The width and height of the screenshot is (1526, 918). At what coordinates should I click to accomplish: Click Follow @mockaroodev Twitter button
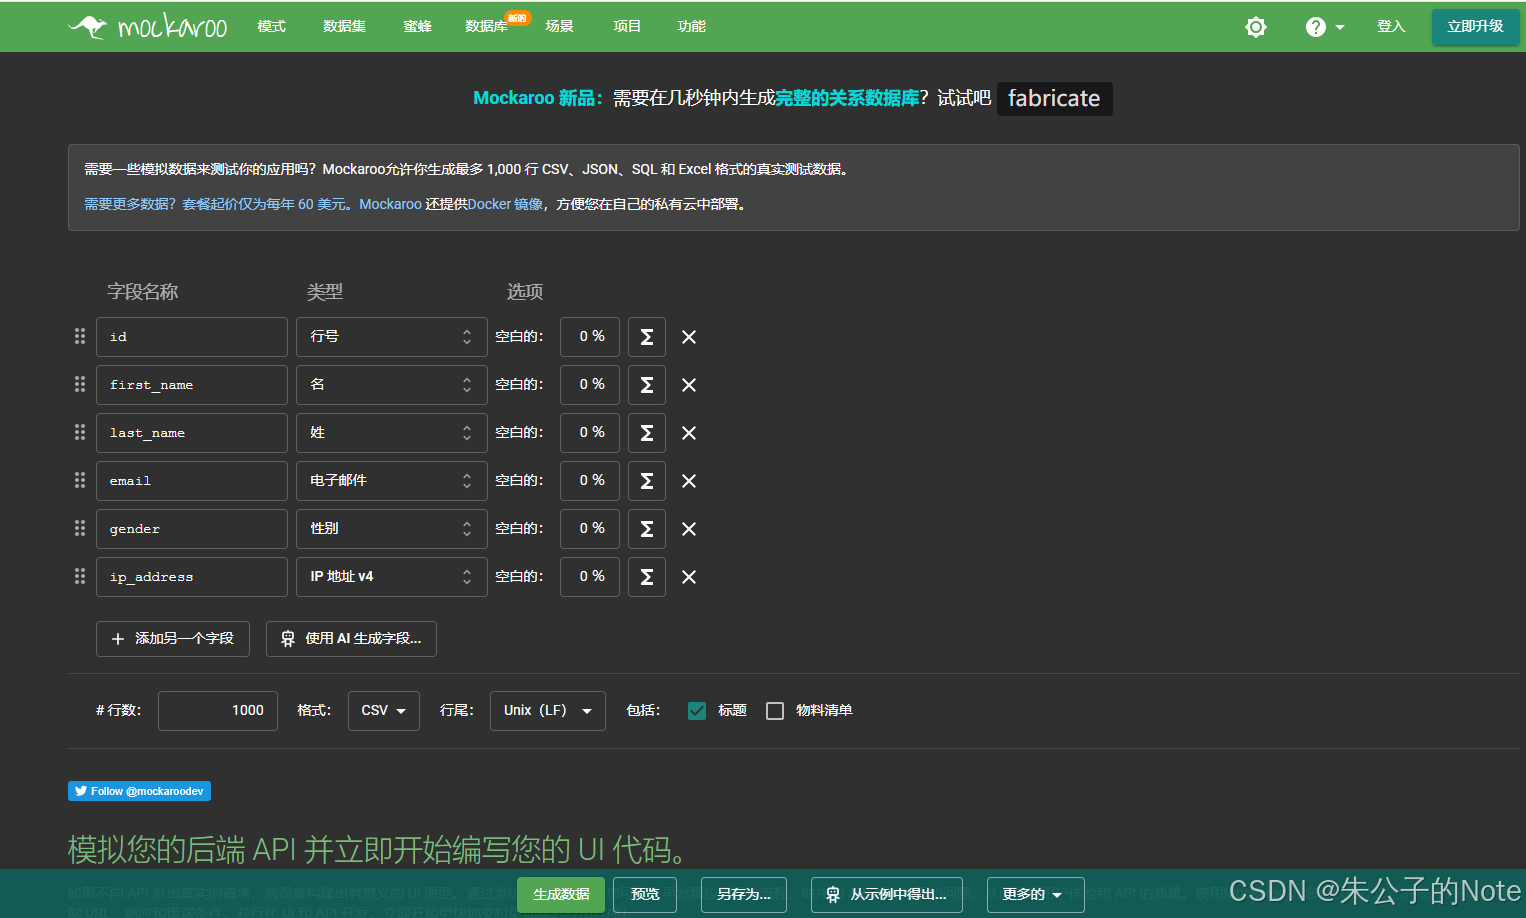pyautogui.click(x=139, y=791)
